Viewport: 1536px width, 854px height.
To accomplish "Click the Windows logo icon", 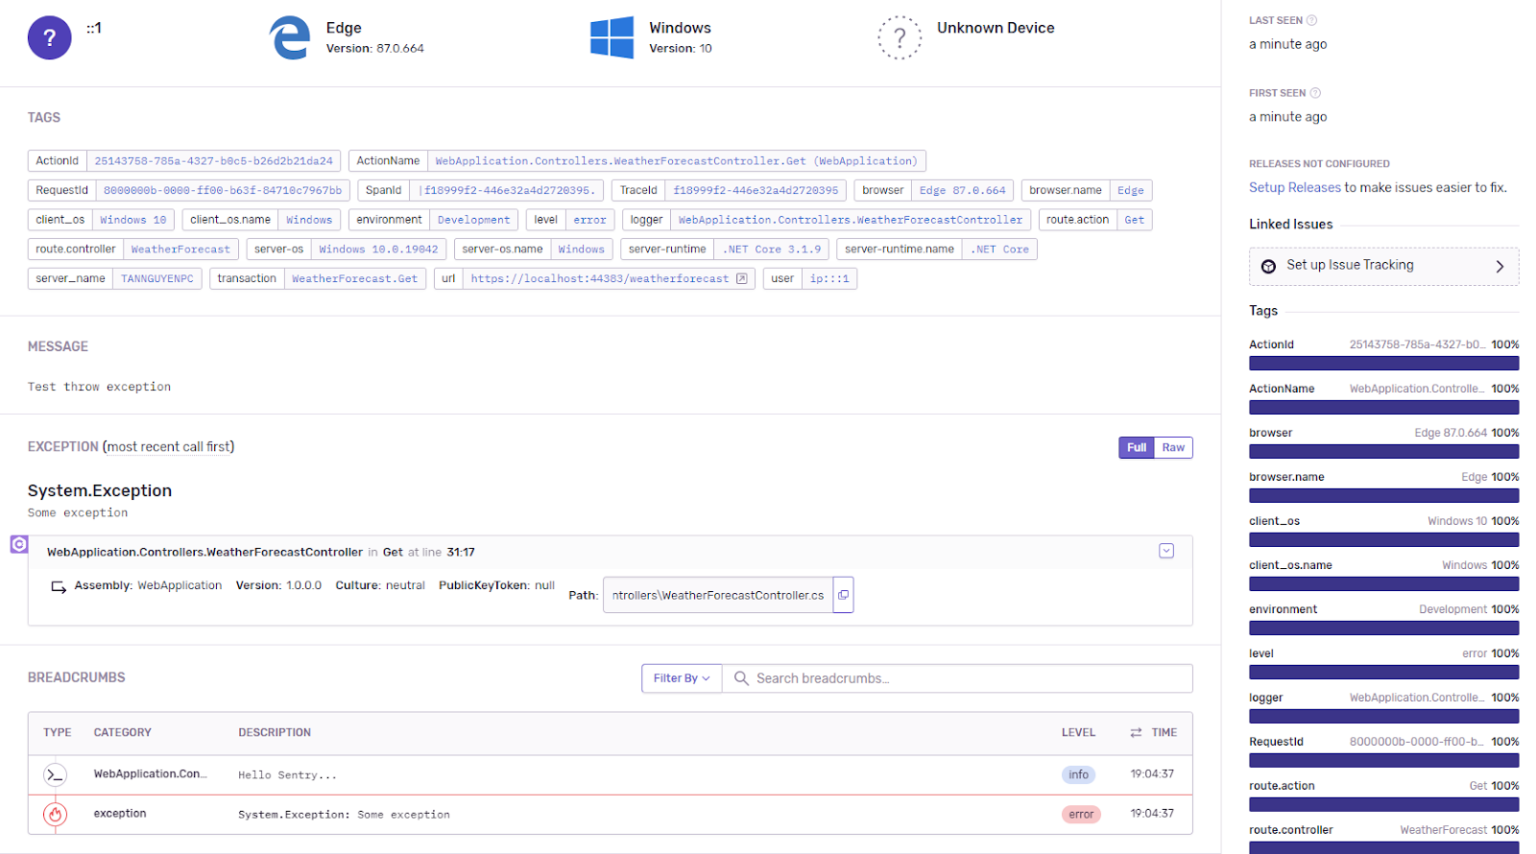I will click(611, 37).
